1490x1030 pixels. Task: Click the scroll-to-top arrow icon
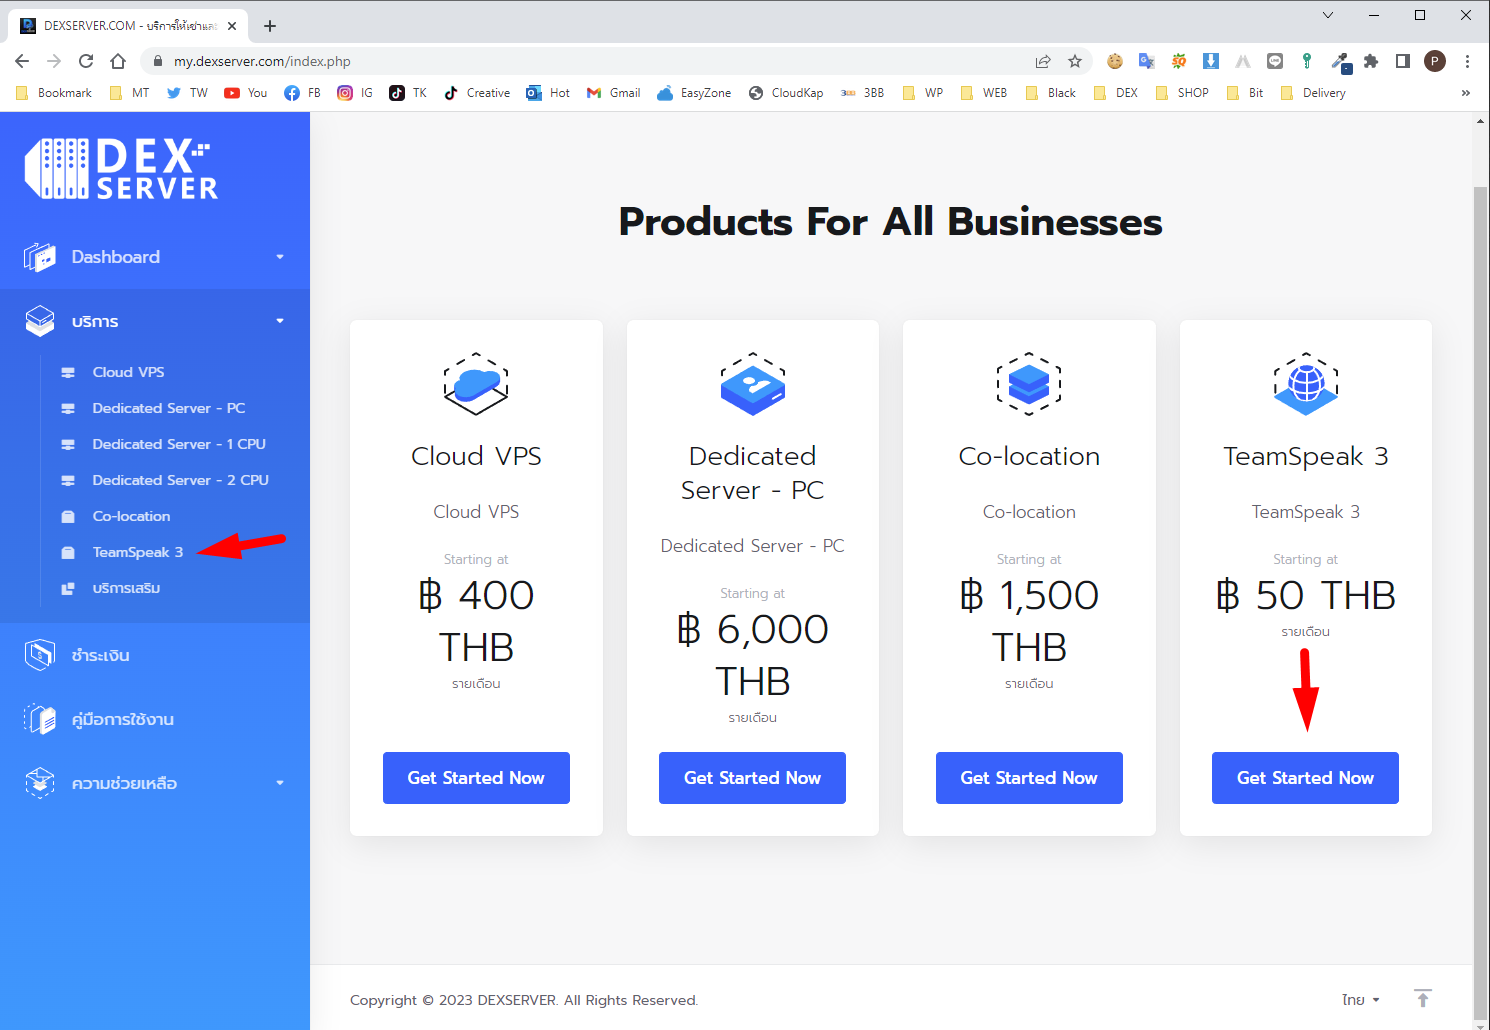[x=1422, y=998]
